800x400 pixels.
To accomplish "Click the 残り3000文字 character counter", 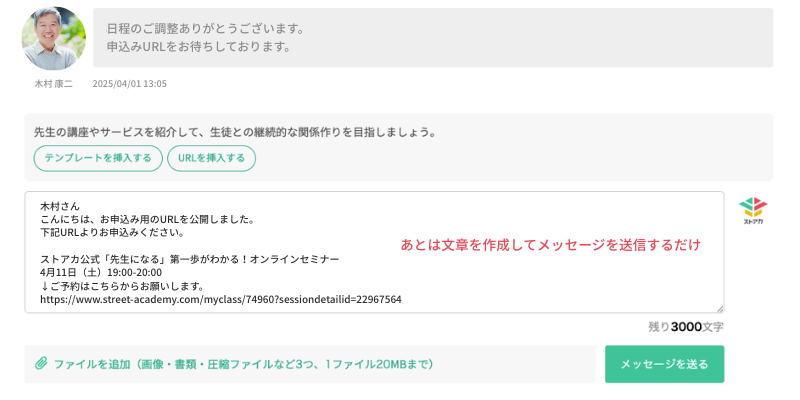I will tap(686, 327).
